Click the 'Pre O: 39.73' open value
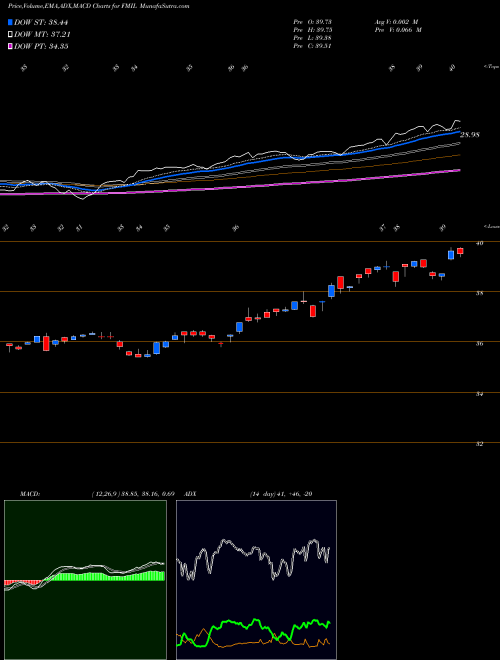 tap(313, 22)
